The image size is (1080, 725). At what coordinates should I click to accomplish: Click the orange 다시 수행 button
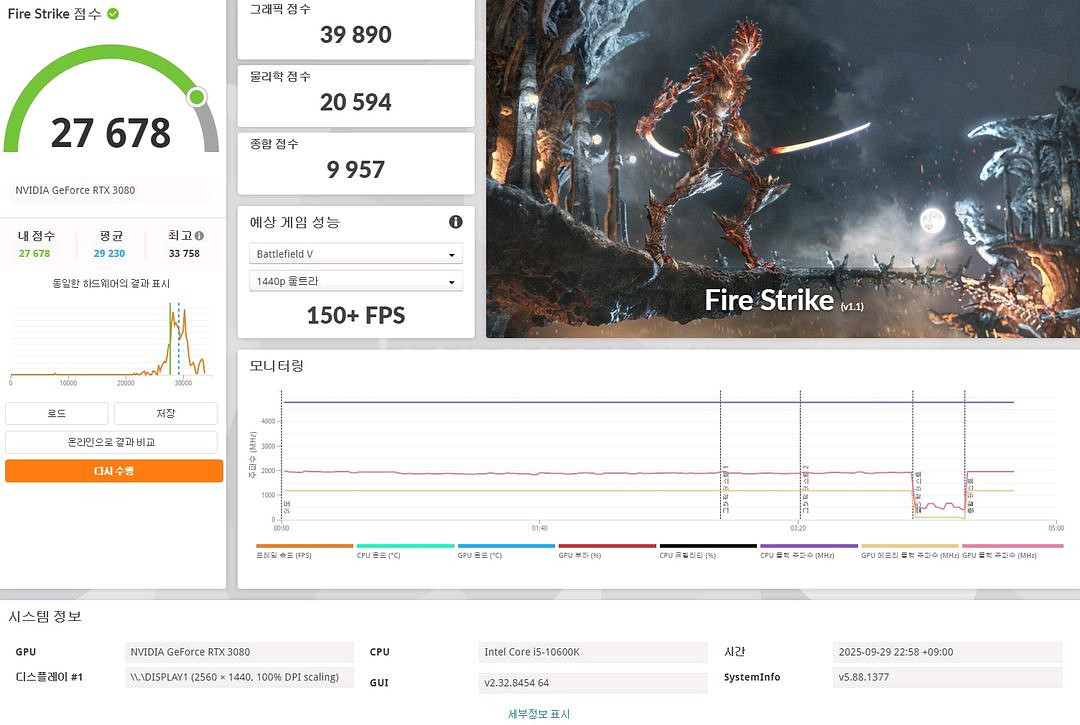pos(114,471)
